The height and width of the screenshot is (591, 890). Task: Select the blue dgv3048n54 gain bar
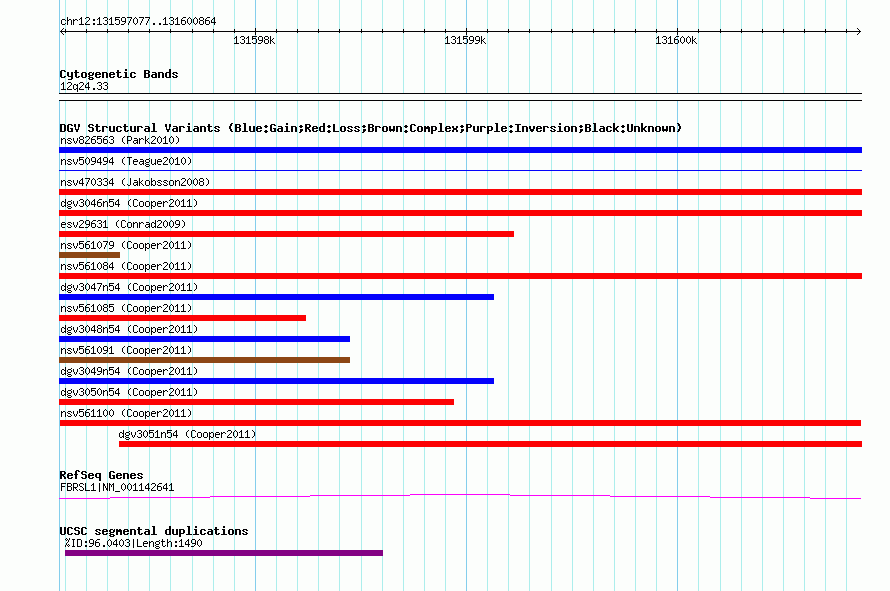tap(204, 339)
